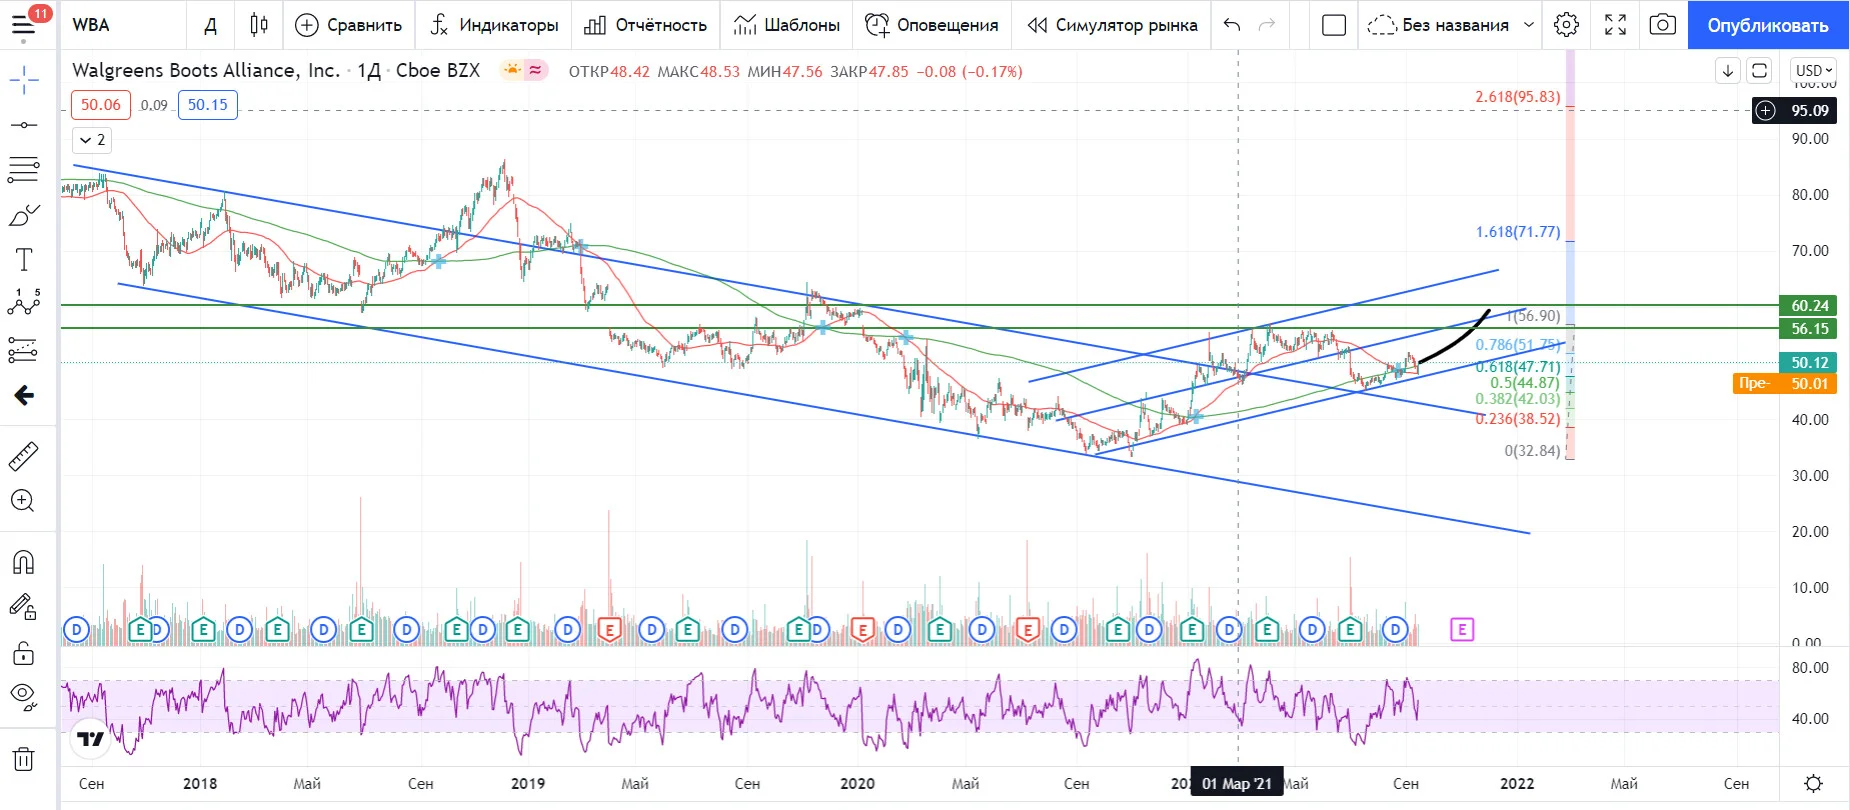The width and height of the screenshot is (1850, 810).
Task: Select the ruler measure tool
Action: pyautogui.click(x=24, y=456)
